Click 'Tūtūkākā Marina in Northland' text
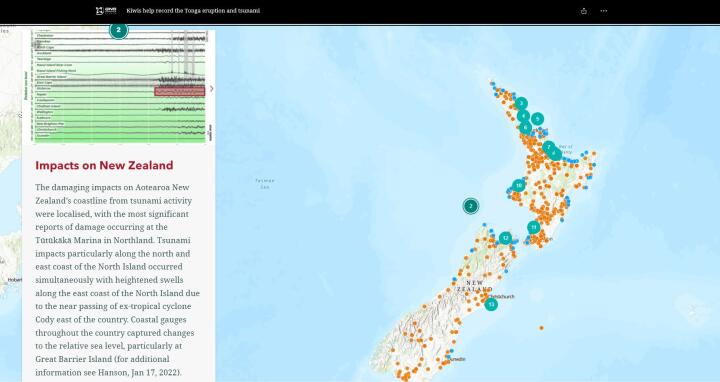720x382 pixels. click(94, 240)
